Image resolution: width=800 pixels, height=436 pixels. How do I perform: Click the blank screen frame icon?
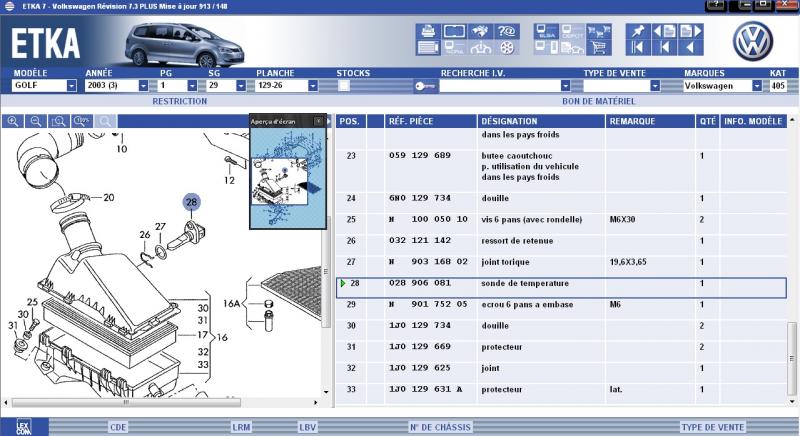[x=454, y=31]
